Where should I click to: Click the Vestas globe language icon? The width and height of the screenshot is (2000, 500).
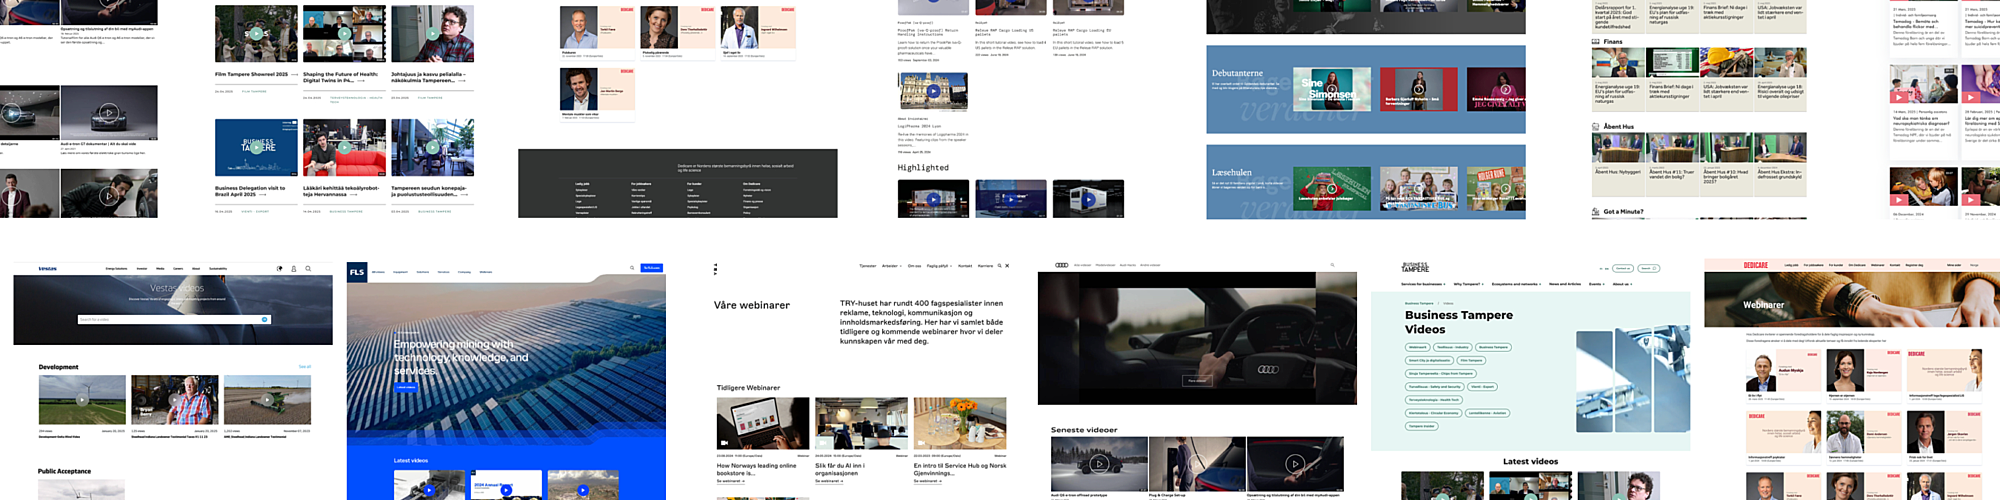point(279,269)
